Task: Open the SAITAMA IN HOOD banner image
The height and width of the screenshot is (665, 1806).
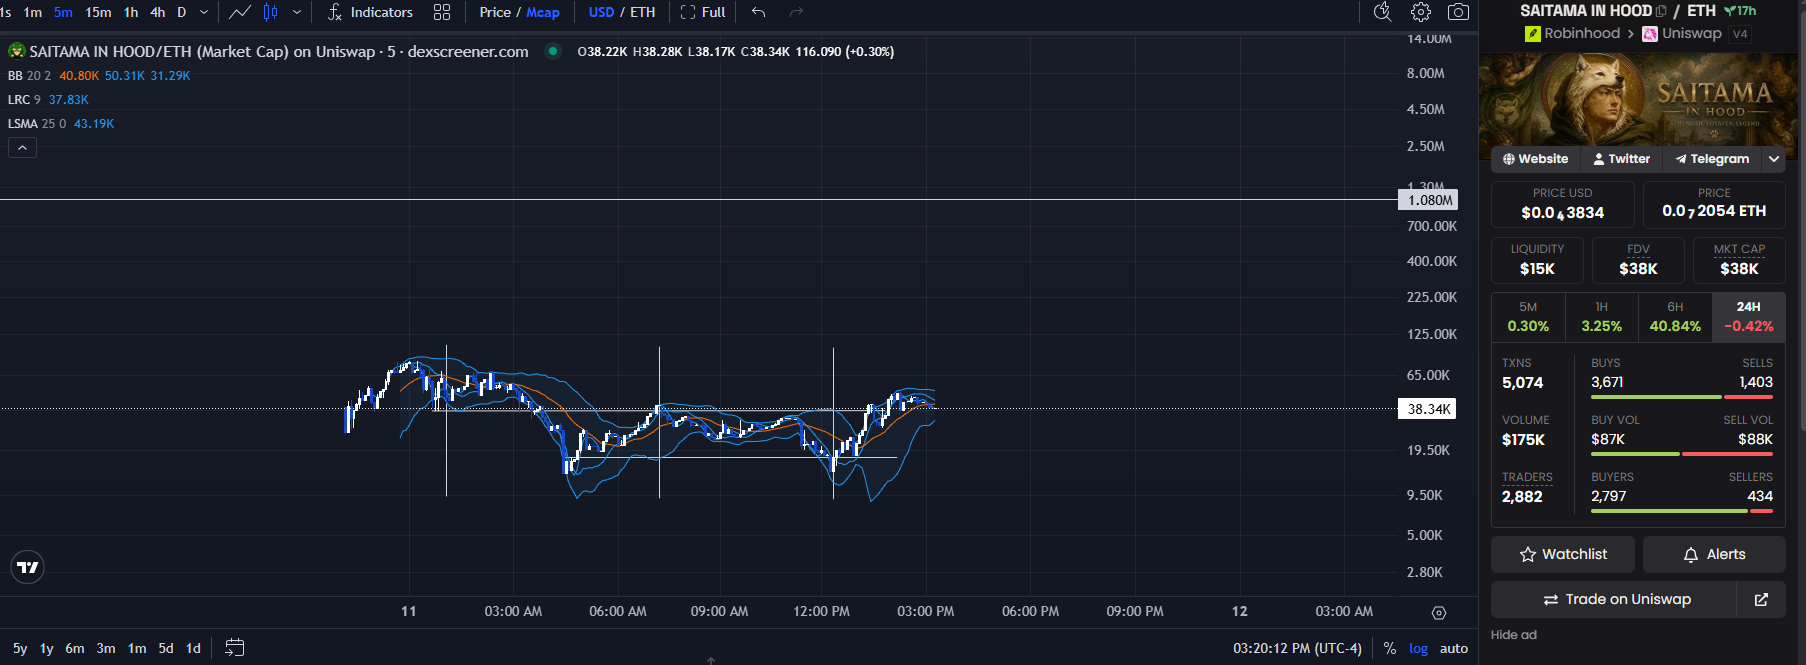Action: 1638,105
